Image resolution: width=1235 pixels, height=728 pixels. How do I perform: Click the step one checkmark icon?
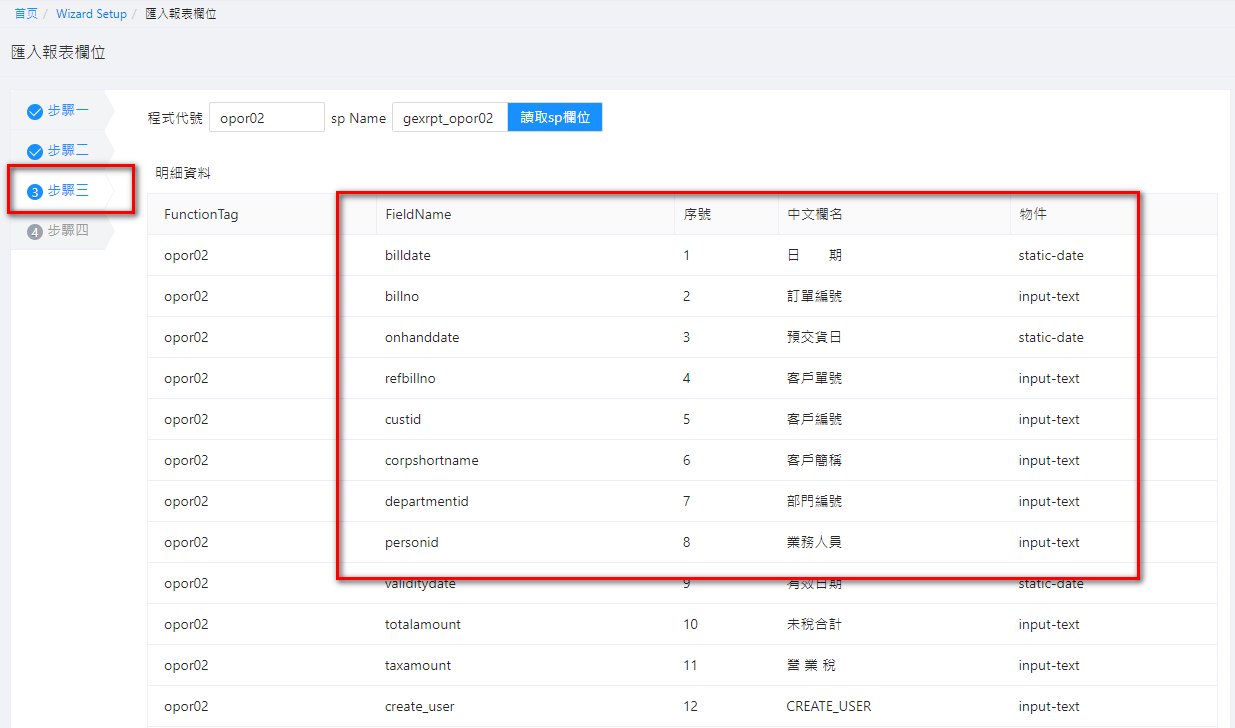pos(35,111)
